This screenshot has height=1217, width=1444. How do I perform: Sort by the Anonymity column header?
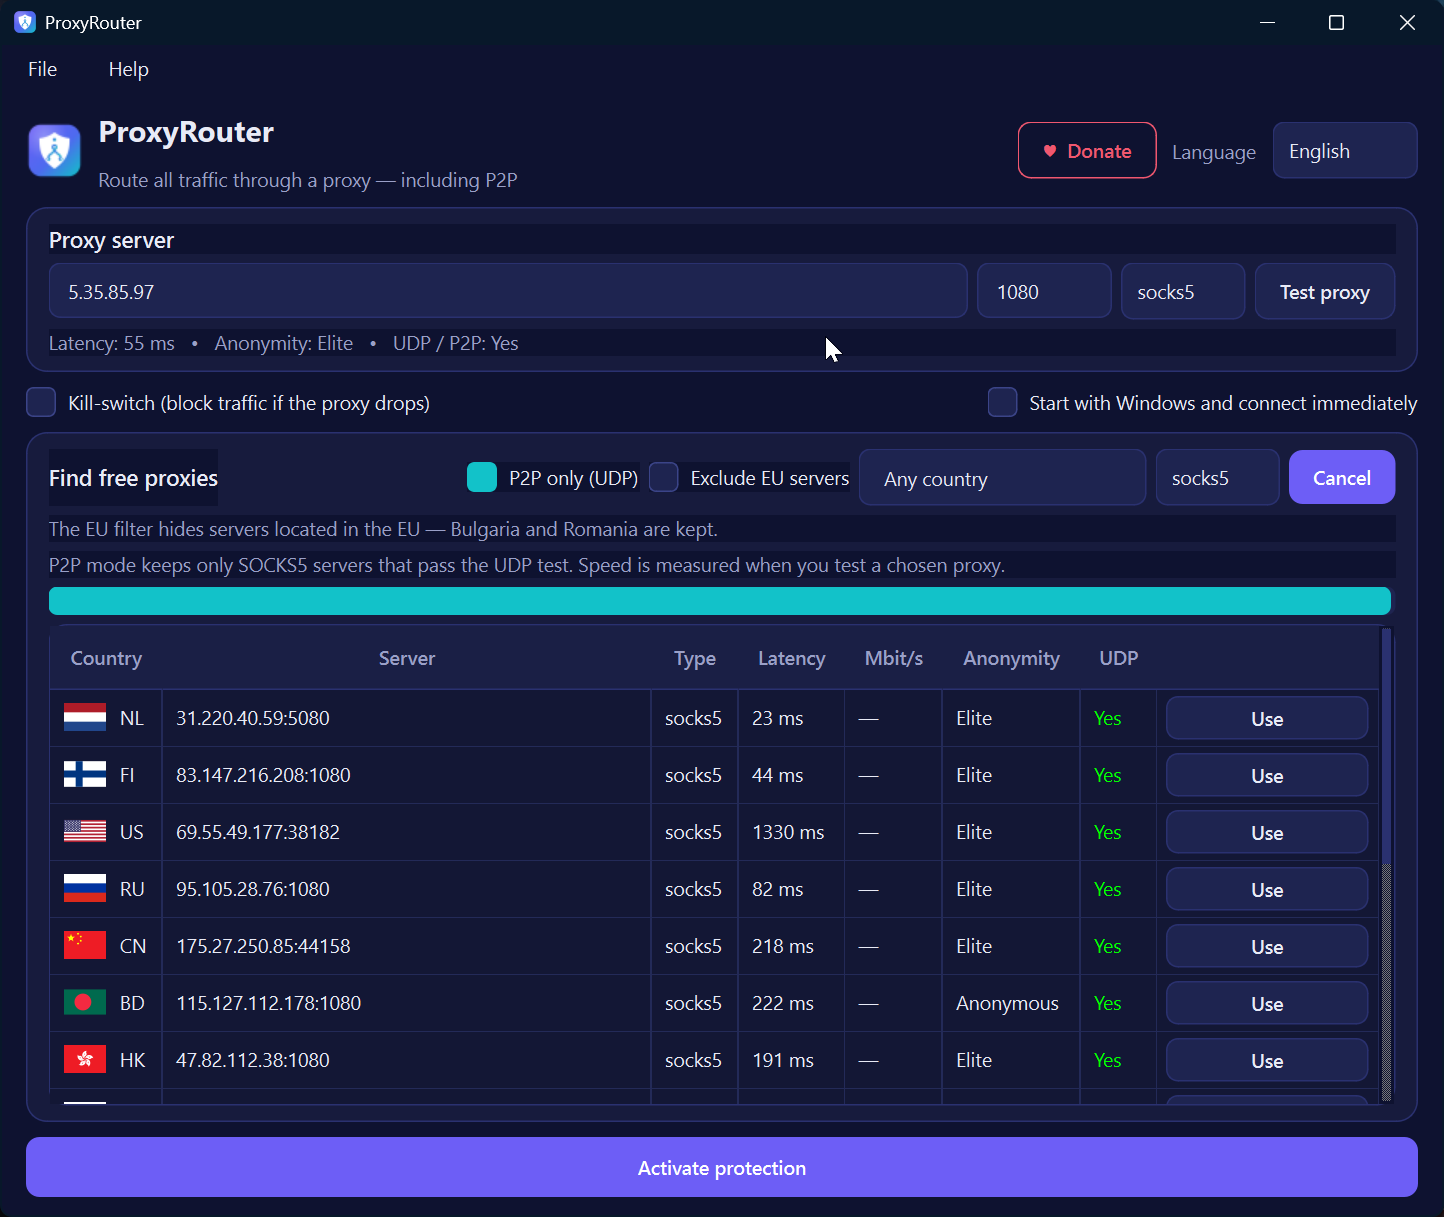click(1011, 658)
